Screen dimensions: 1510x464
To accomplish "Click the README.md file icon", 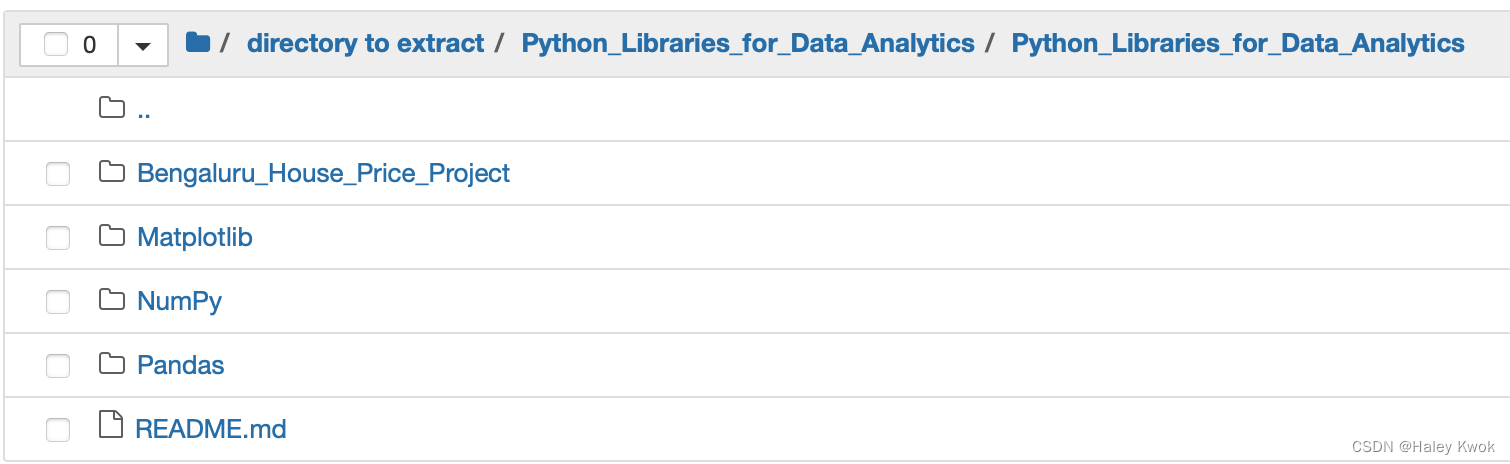I will click(x=112, y=427).
